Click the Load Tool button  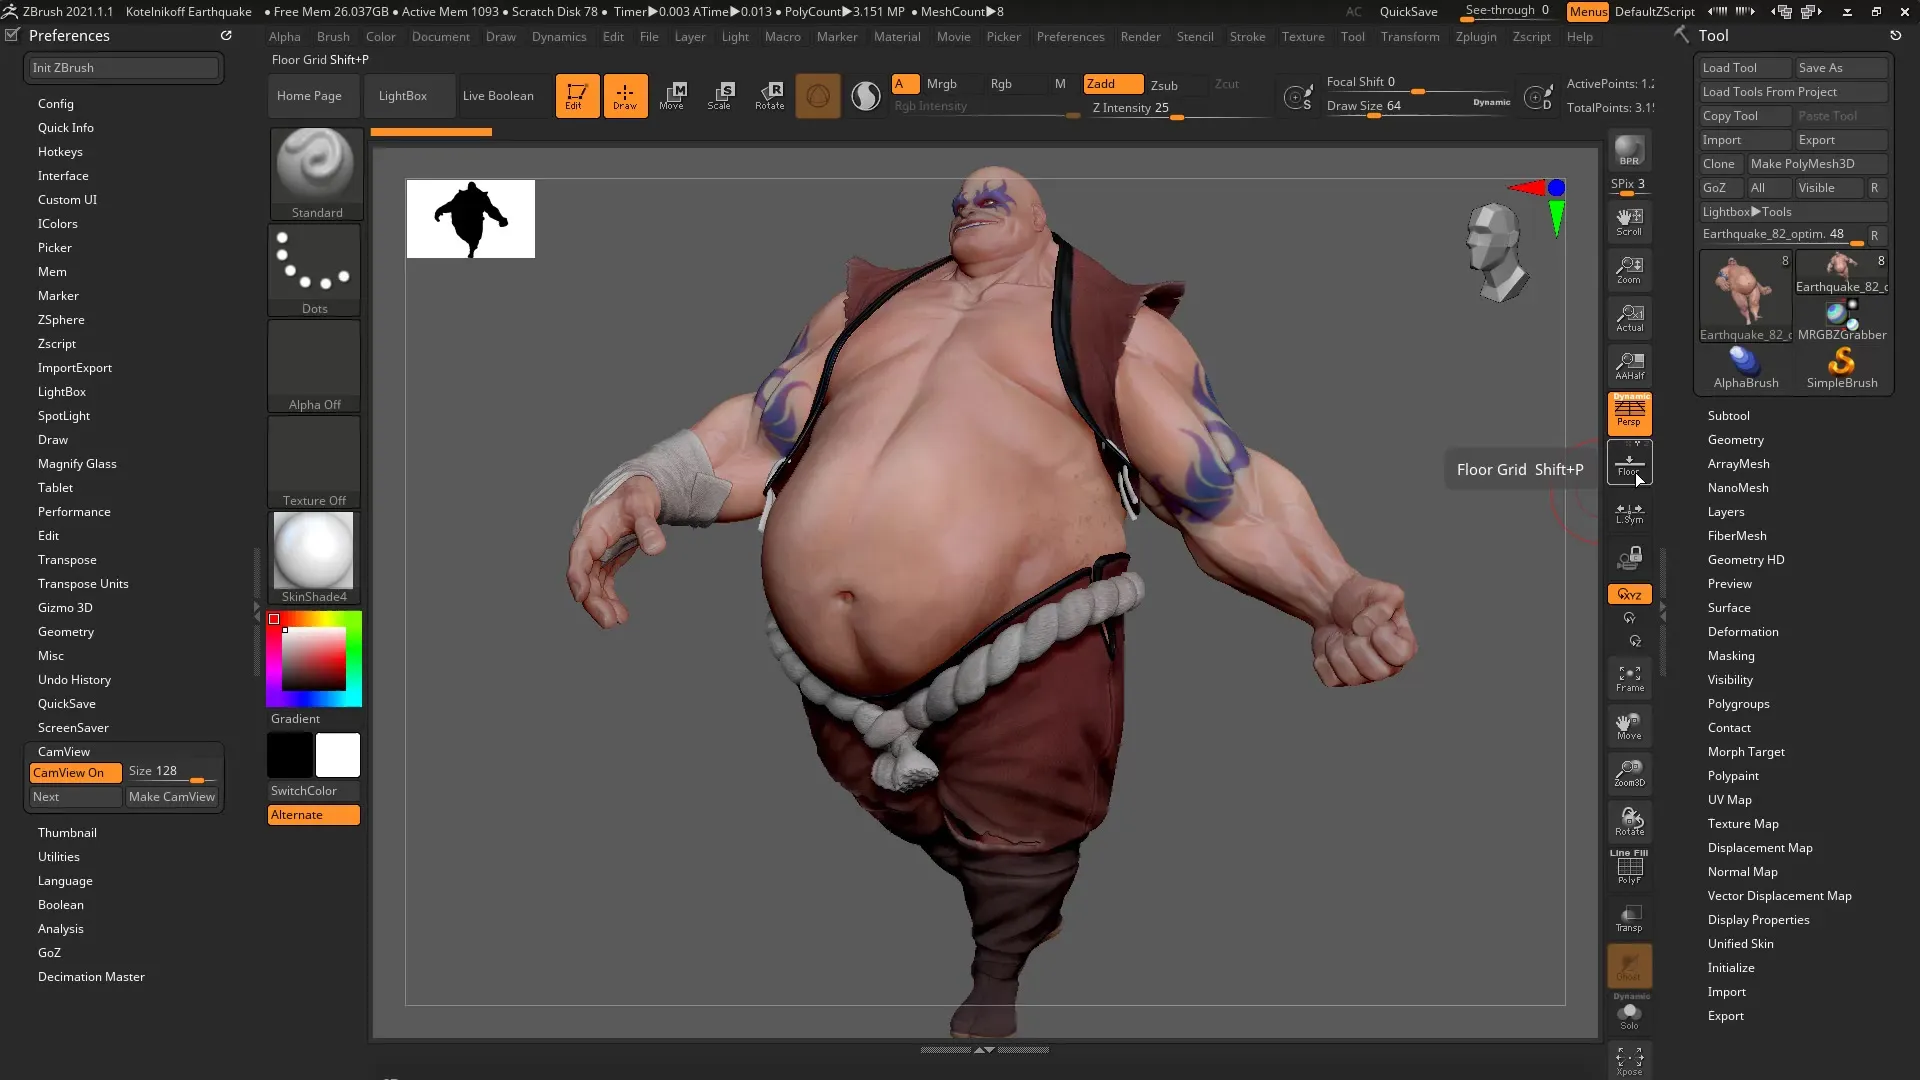click(x=1745, y=68)
